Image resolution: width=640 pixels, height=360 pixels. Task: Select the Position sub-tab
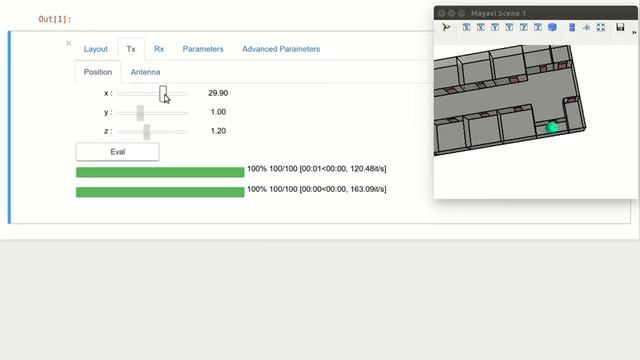(x=98, y=72)
